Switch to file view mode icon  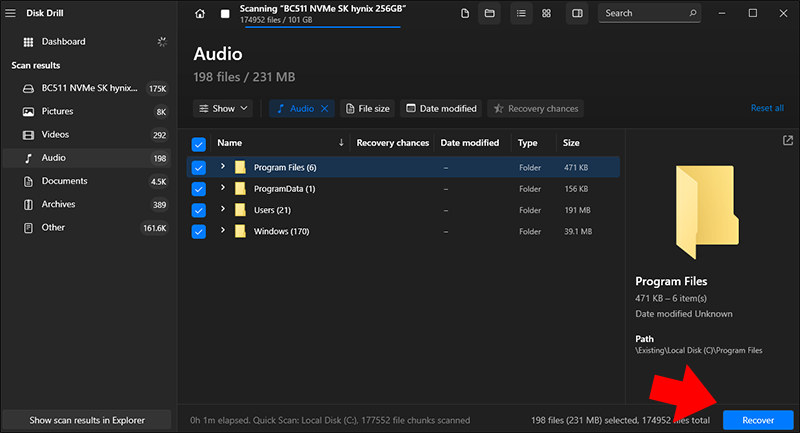(465, 14)
